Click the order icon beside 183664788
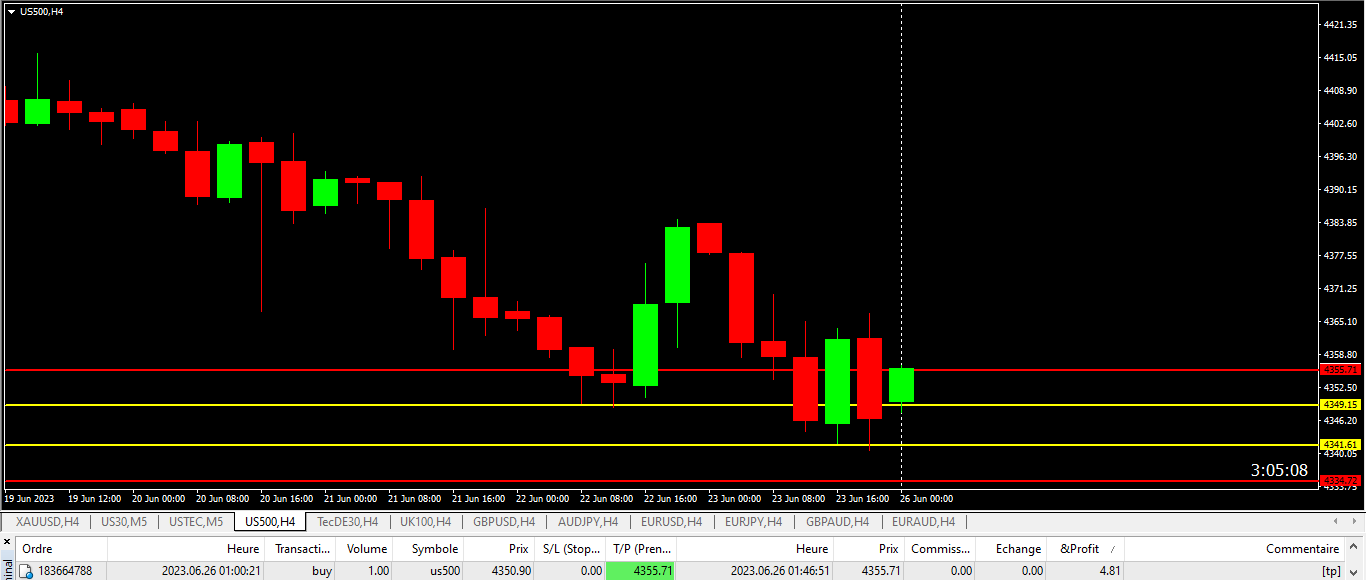This screenshot has width=1366, height=580. [x=27, y=571]
